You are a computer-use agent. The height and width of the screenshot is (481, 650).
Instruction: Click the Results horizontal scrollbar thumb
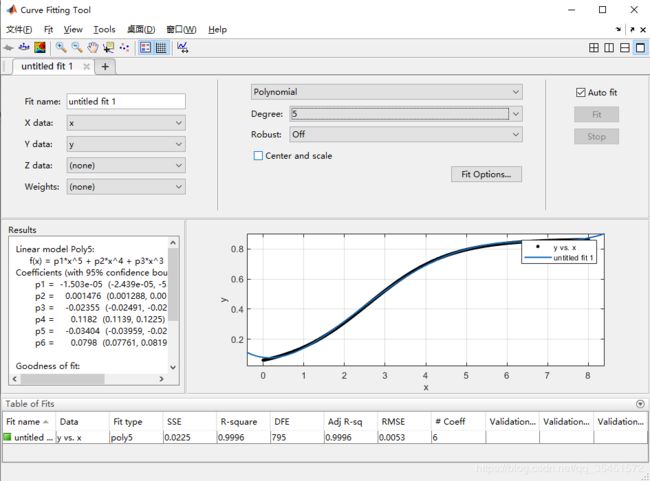click(x=63, y=379)
